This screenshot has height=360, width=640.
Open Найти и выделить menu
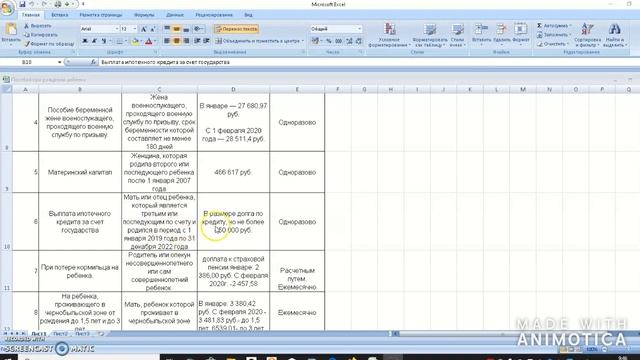tap(615, 35)
